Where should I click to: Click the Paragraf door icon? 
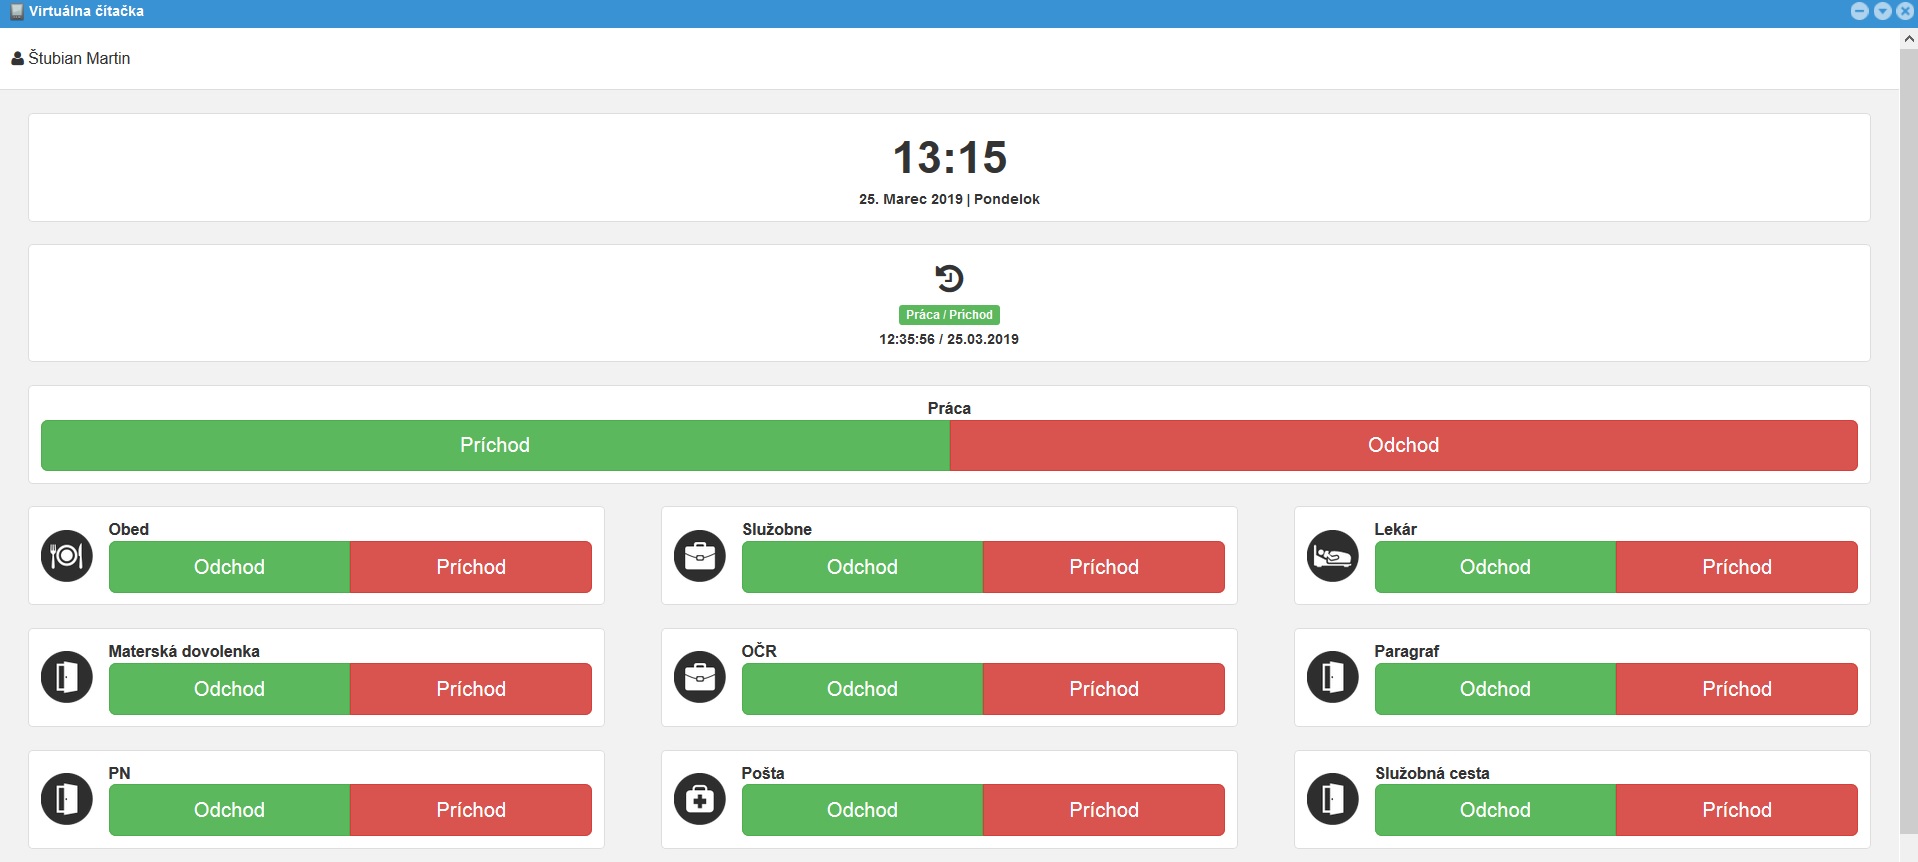click(x=1333, y=677)
